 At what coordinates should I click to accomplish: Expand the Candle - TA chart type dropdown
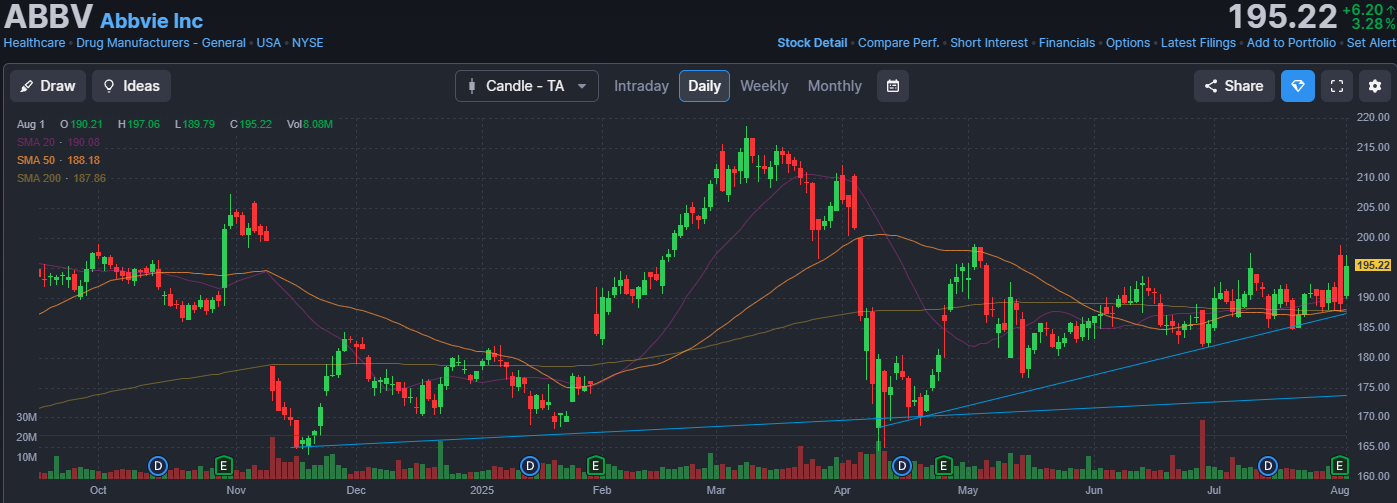coord(527,86)
